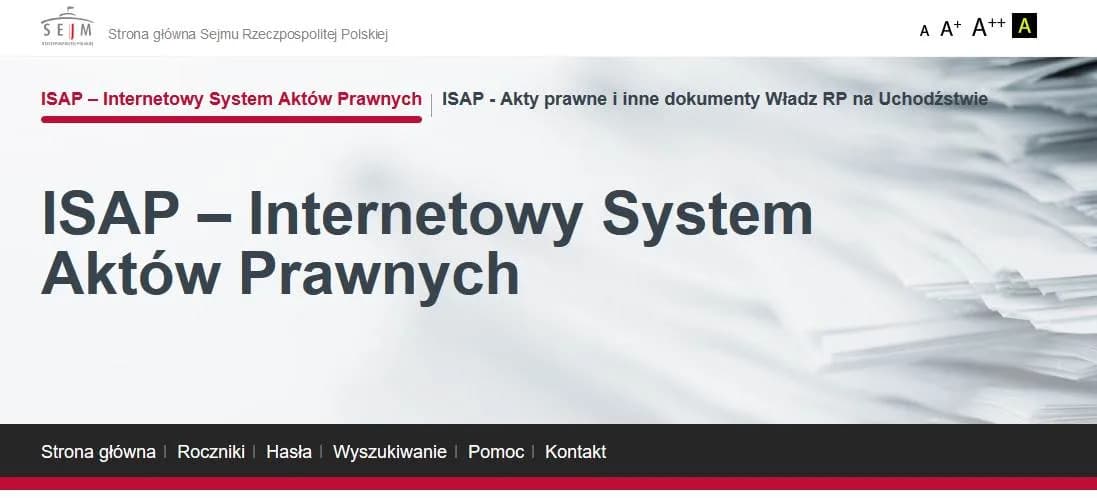
Task: Click the red stripe beneath the navigation bar
Action: click(x=548, y=483)
